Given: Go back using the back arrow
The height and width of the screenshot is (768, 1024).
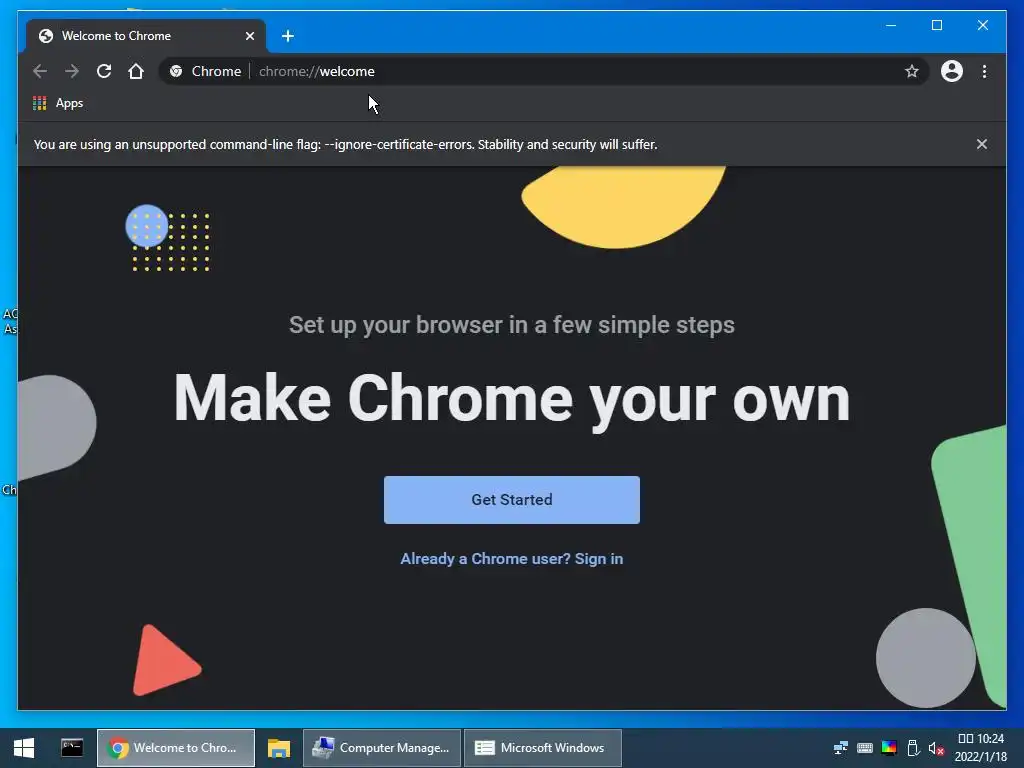Looking at the screenshot, I should (40, 71).
